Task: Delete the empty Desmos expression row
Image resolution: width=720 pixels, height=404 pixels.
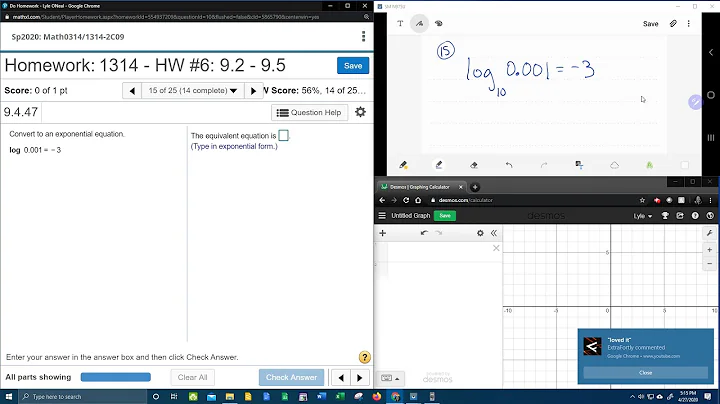Action: point(496,248)
